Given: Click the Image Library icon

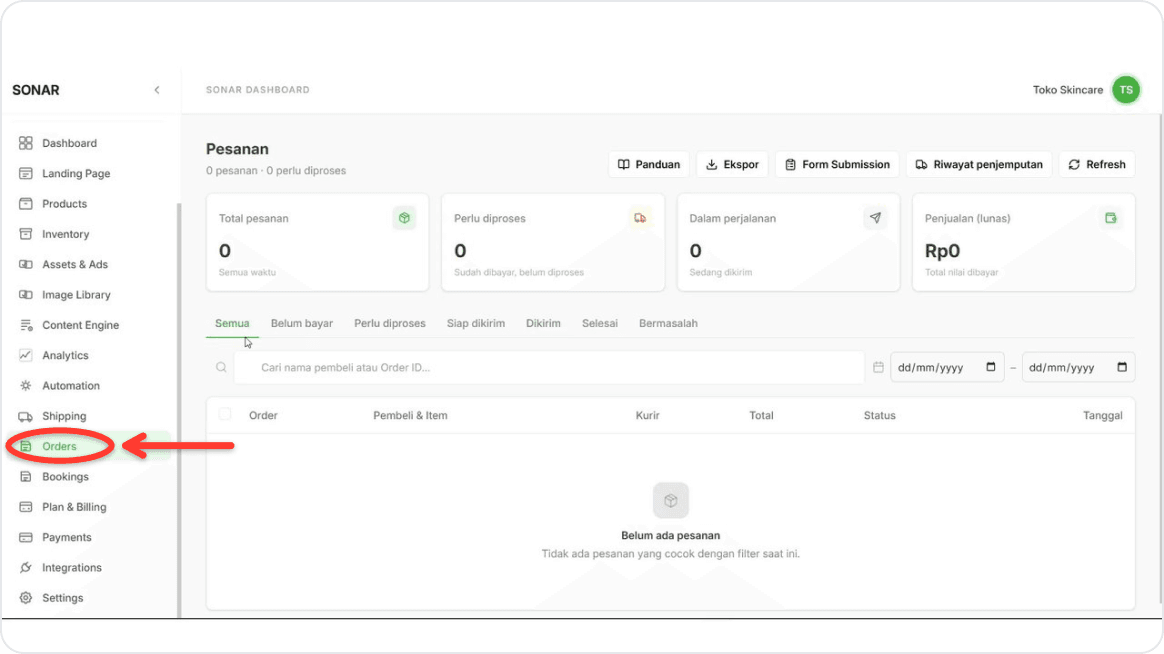Looking at the screenshot, I should click(x=26, y=295).
